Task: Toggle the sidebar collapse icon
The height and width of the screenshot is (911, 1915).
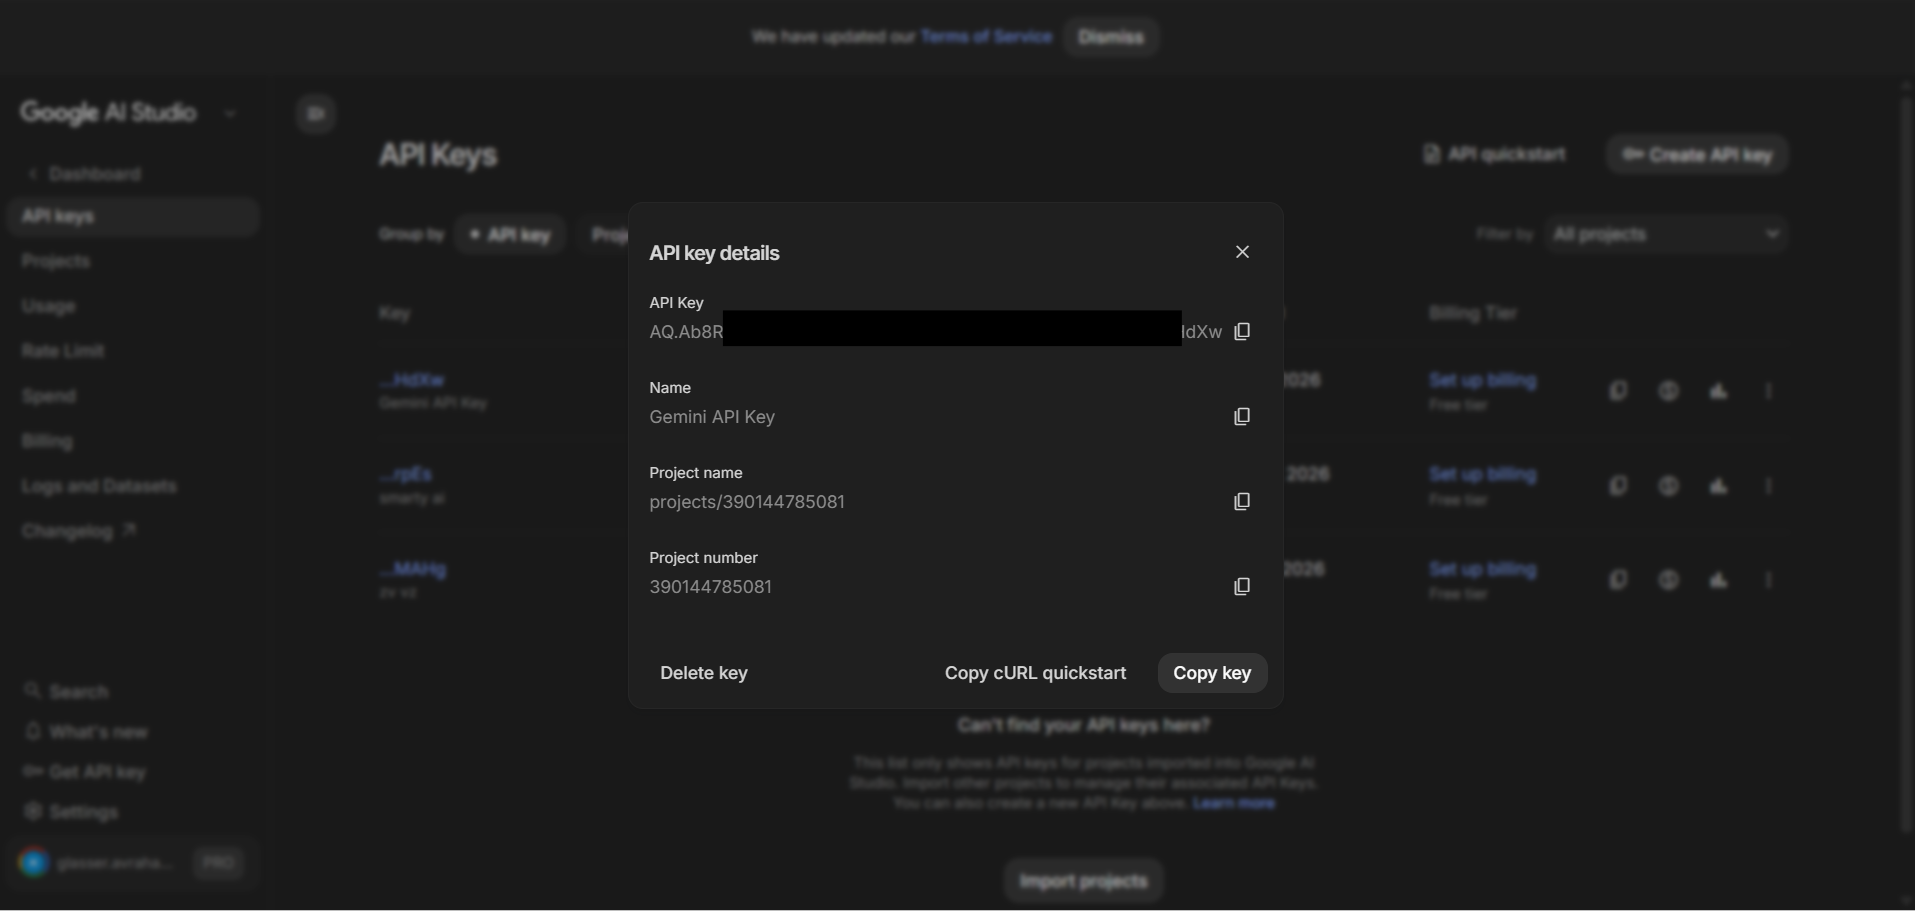Action: [x=316, y=114]
